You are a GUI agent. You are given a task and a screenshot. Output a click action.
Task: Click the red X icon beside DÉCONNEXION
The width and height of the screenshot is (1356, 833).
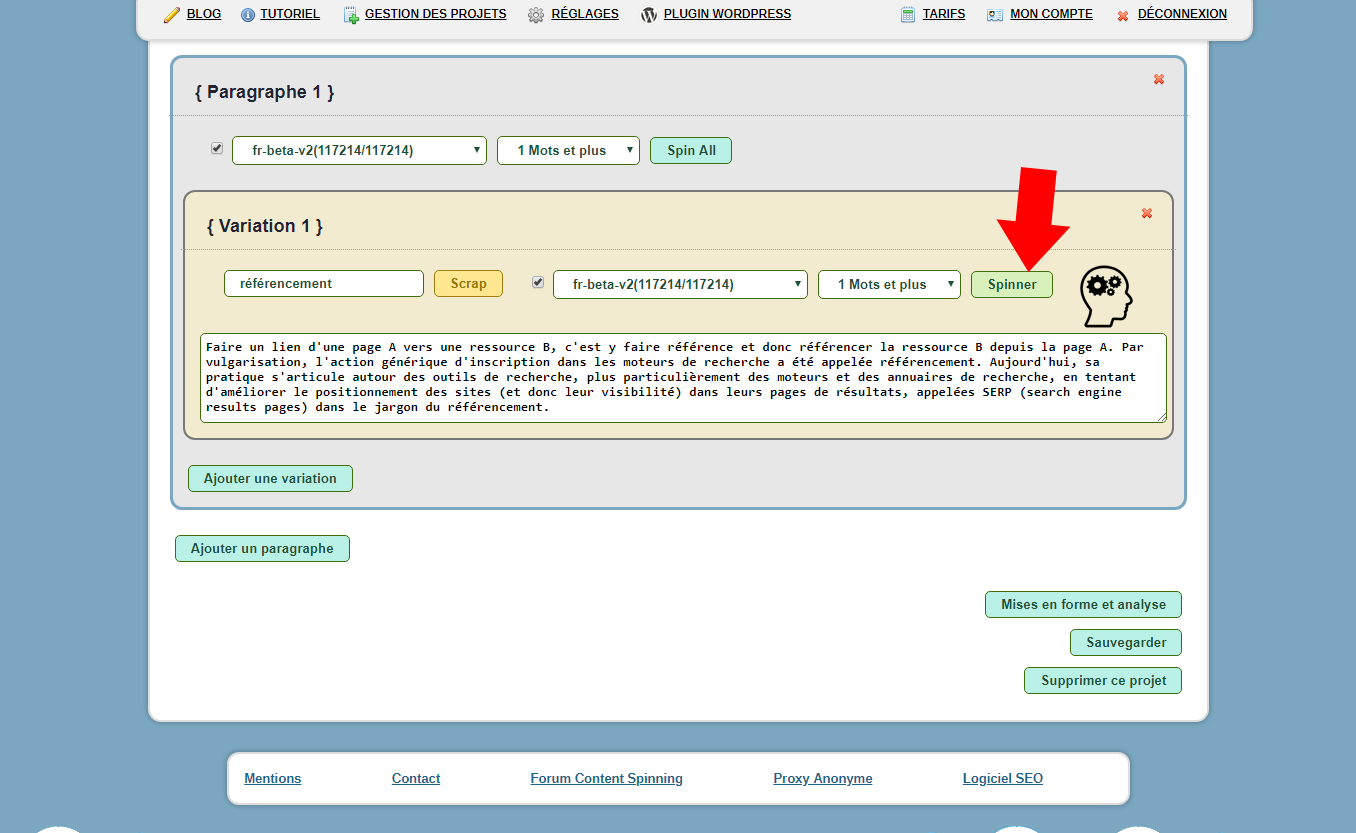point(1123,16)
